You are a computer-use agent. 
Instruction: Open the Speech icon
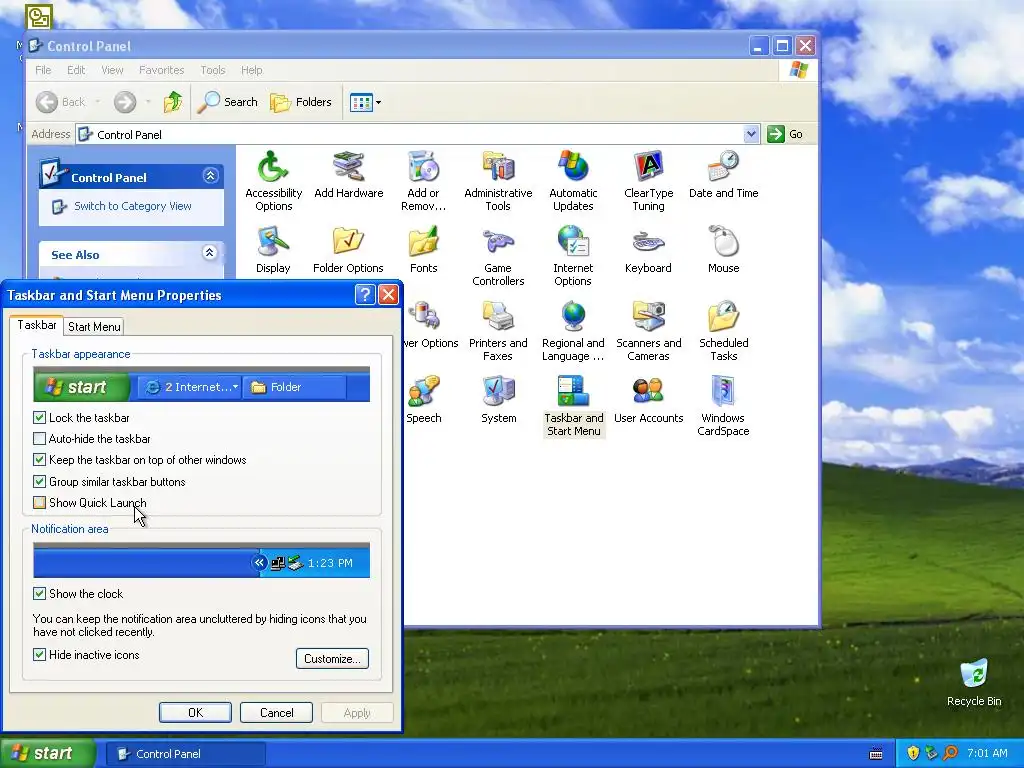coord(423,400)
